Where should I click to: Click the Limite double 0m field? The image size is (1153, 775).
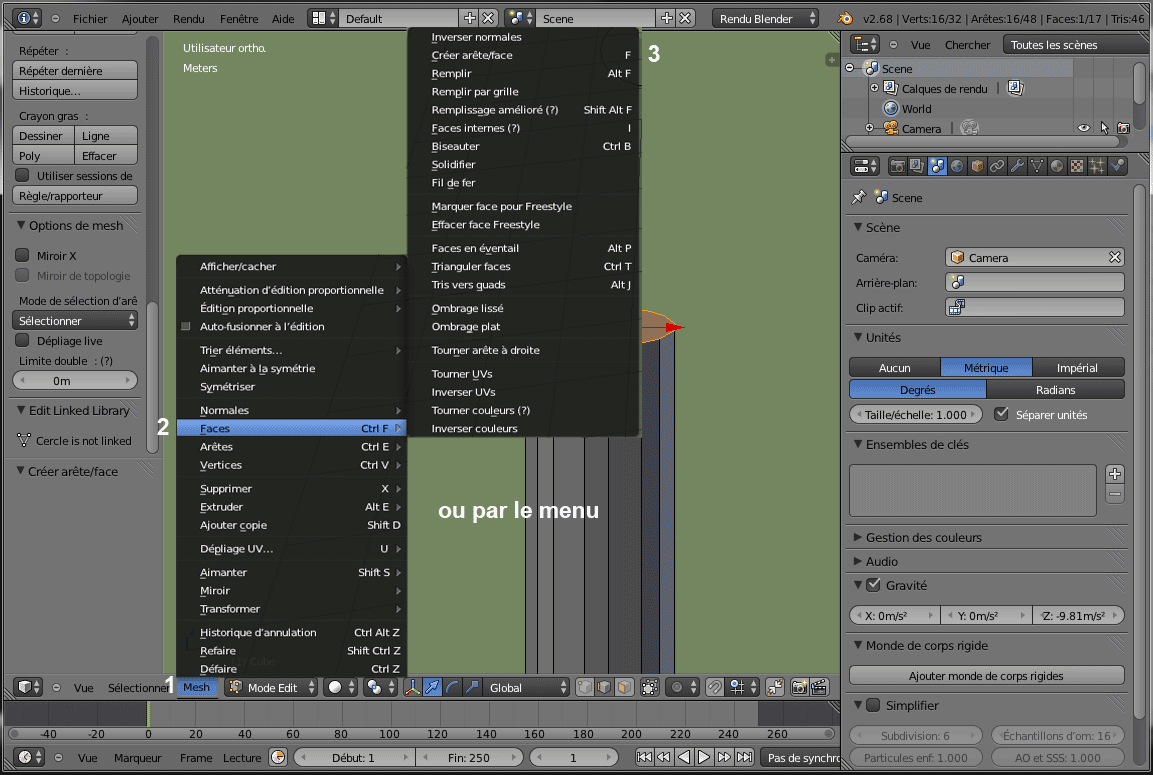(x=75, y=380)
